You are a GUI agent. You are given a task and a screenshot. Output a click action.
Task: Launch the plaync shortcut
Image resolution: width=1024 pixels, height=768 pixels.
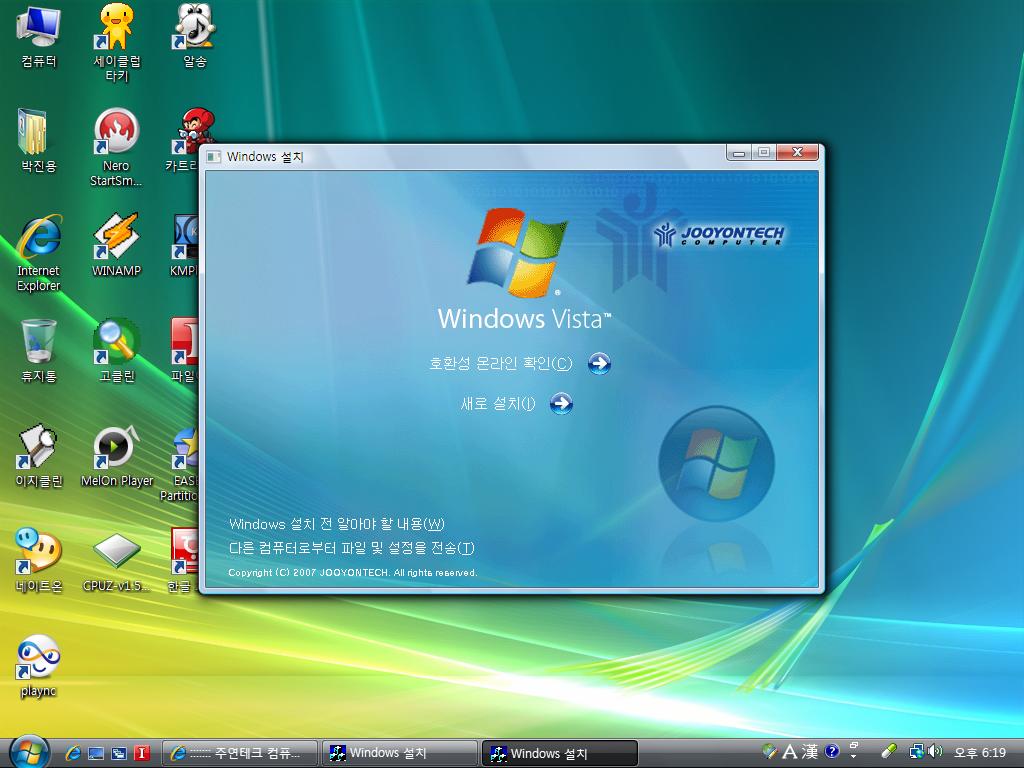click(x=39, y=666)
